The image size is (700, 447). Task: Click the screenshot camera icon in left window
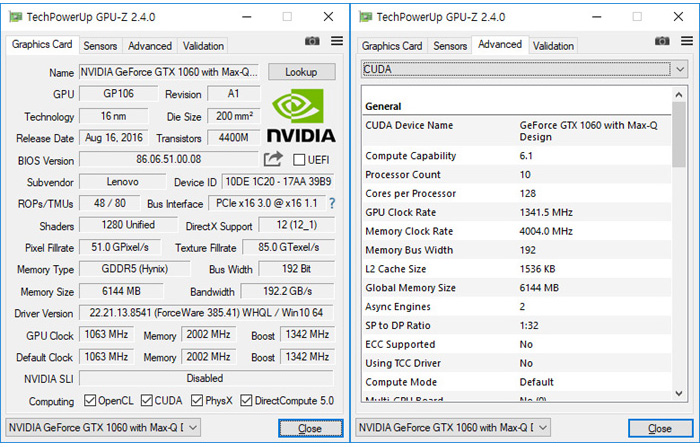point(312,41)
